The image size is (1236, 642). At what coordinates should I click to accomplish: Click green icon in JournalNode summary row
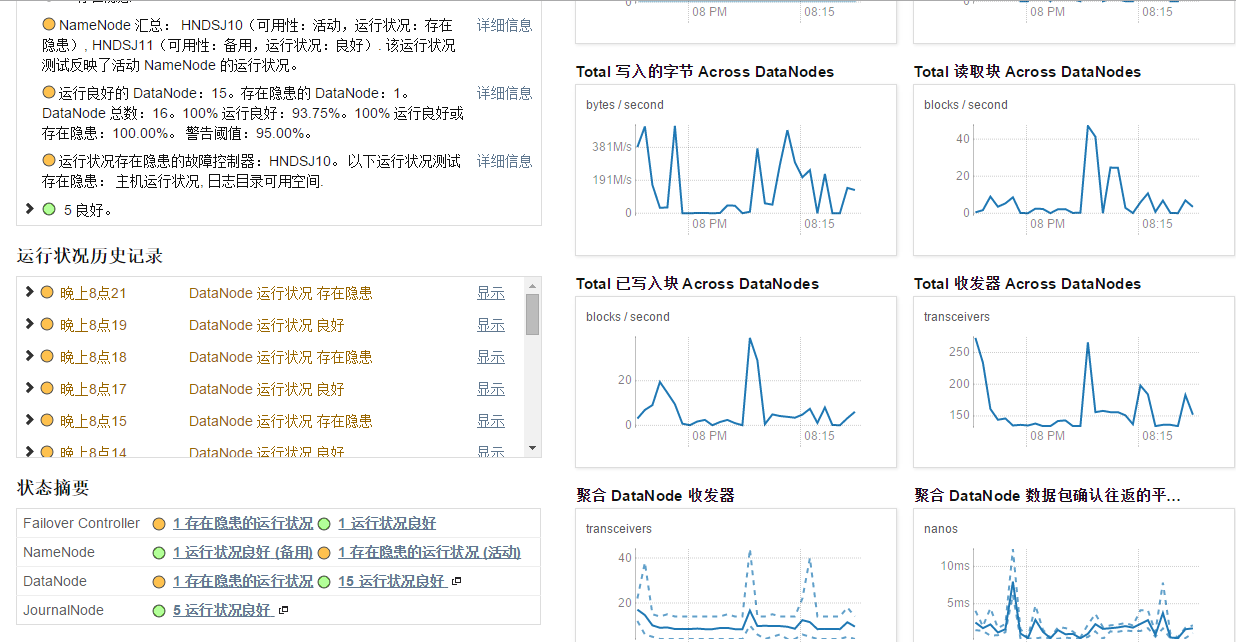pyautogui.click(x=159, y=611)
